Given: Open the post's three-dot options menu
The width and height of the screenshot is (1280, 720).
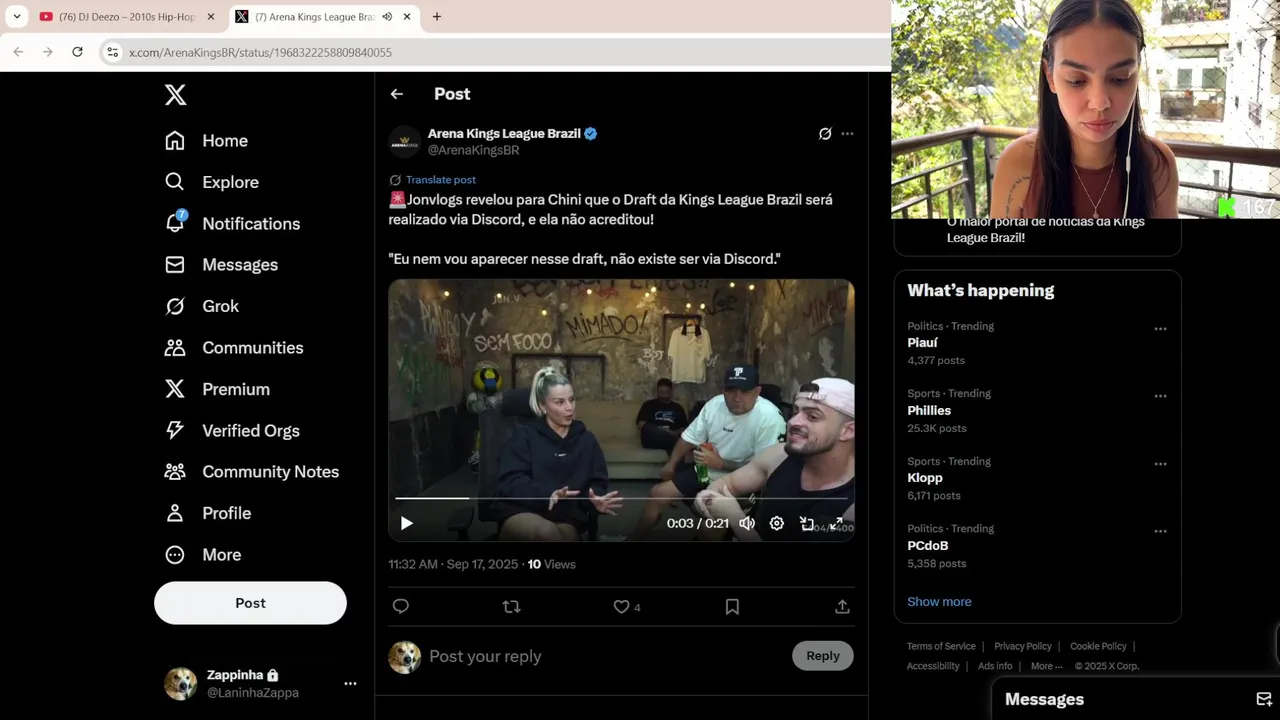Looking at the screenshot, I should (x=847, y=134).
